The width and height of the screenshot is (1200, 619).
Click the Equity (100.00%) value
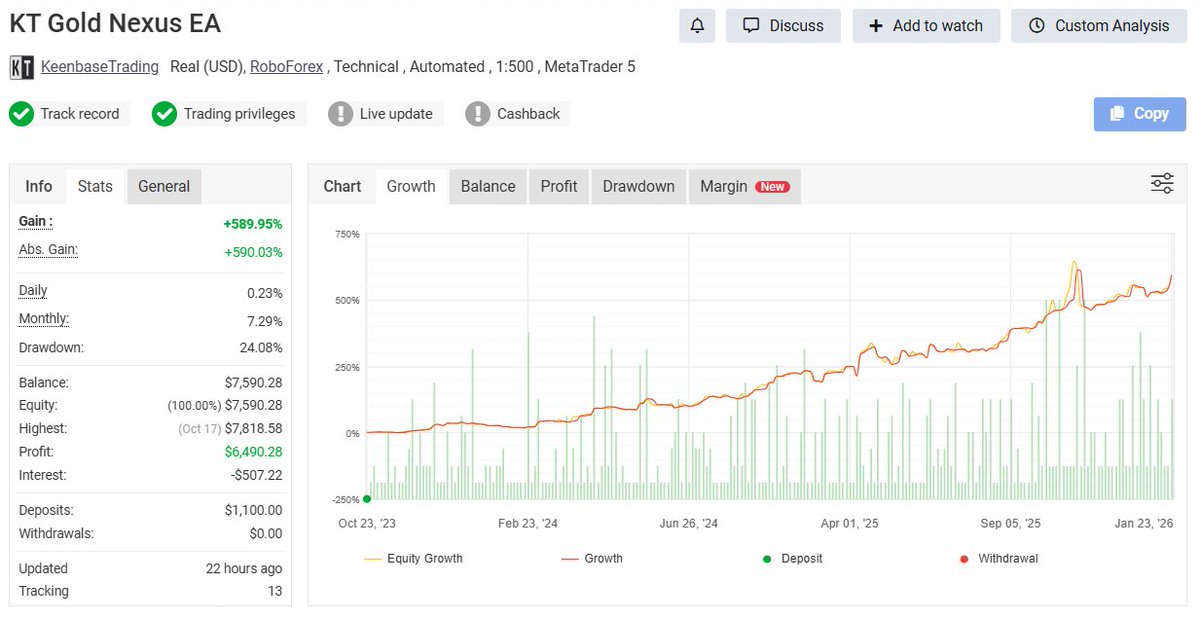(x=225, y=405)
